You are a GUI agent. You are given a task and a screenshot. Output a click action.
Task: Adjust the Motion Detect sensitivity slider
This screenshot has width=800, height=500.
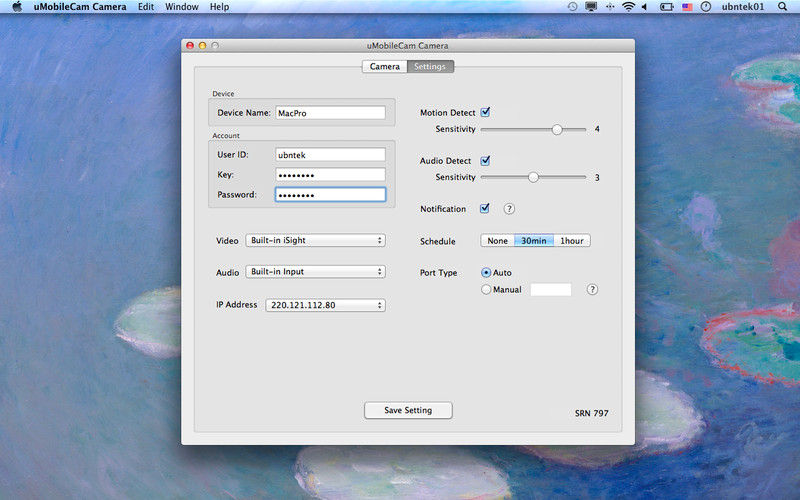[557, 130]
